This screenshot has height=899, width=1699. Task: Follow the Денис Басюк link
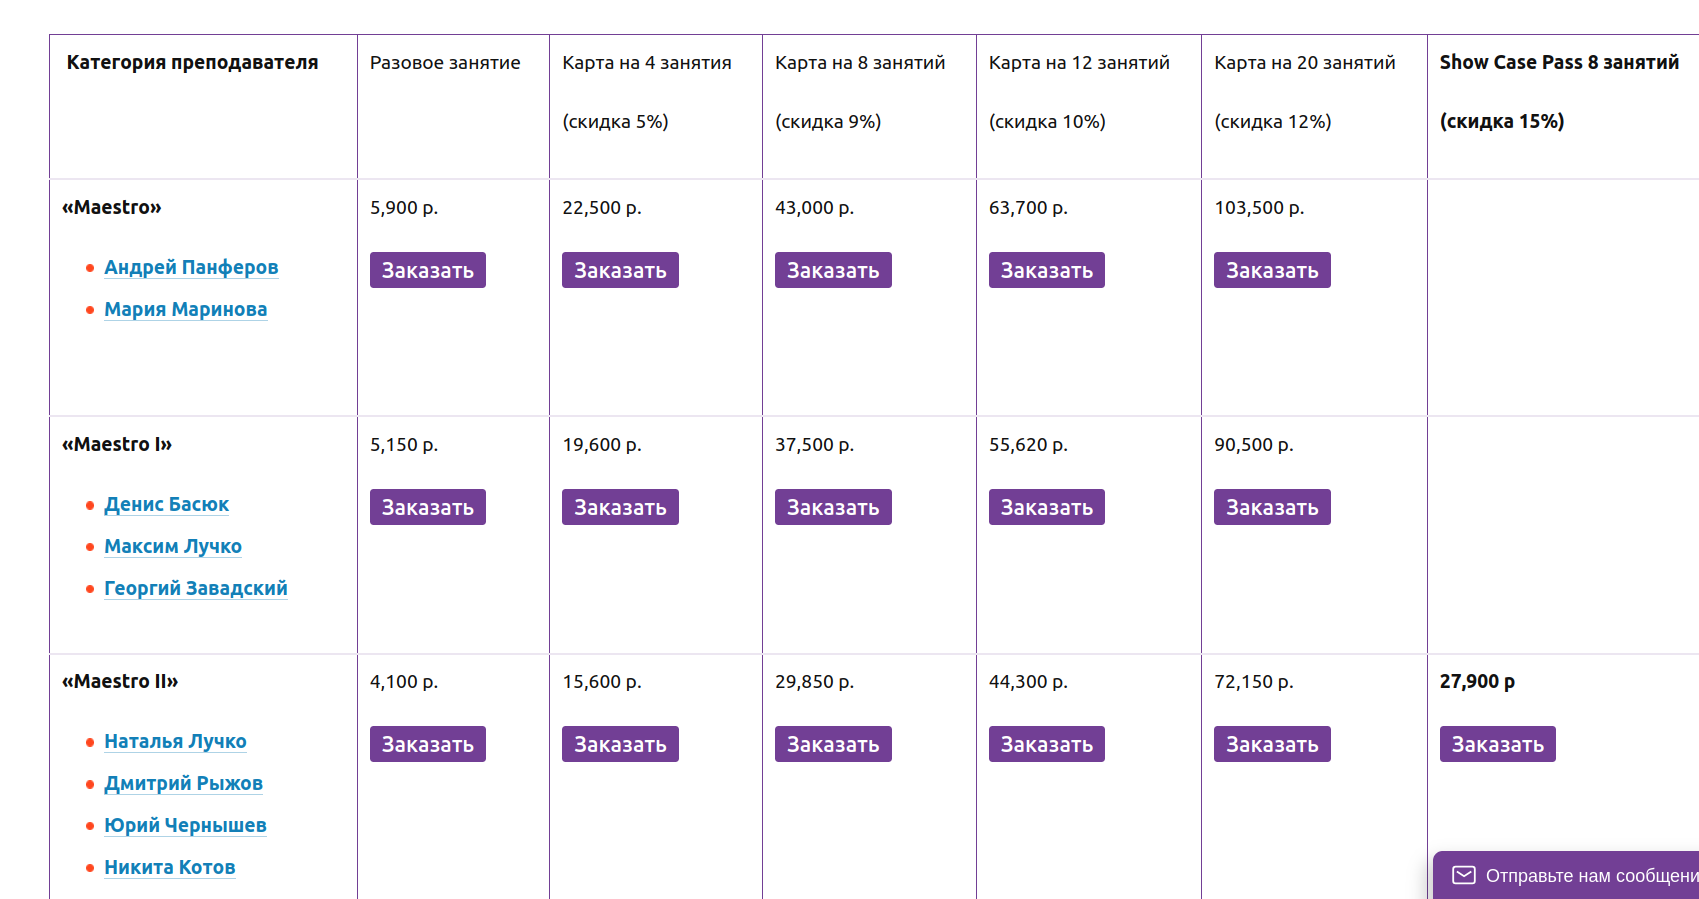click(166, 505)
